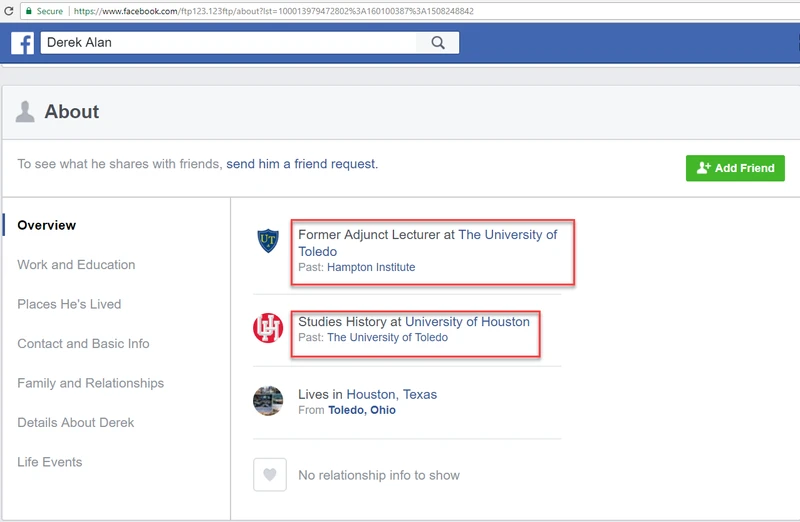Click the About heading text

point(71,112)
